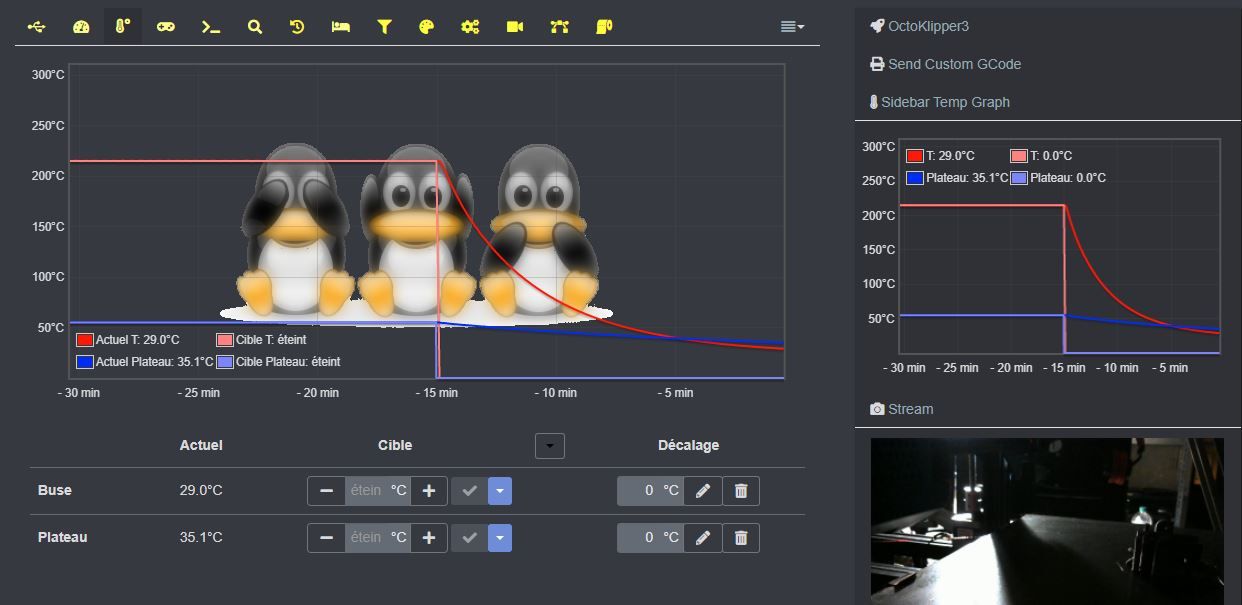Open the yellow scroll note tab
The height and width of the screenshot is (605, 1242).
coord(604,27)
